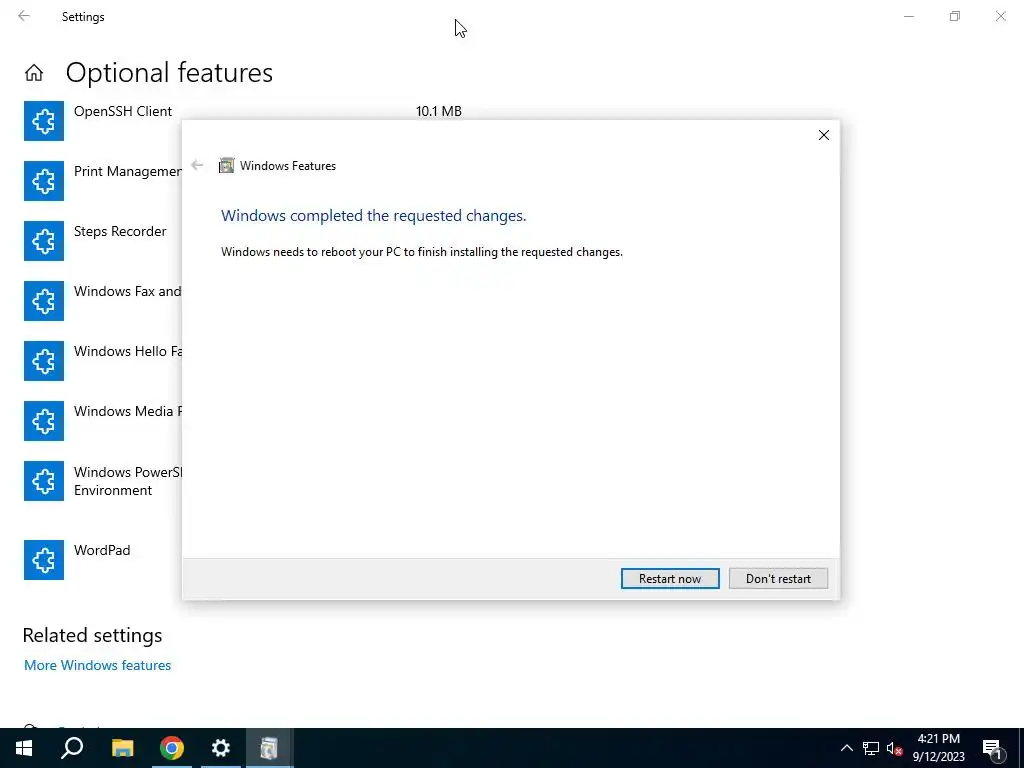The width and height of the screenshot is (1024, 768).
Task: Show hidden system tray icons
Action: 846,748
